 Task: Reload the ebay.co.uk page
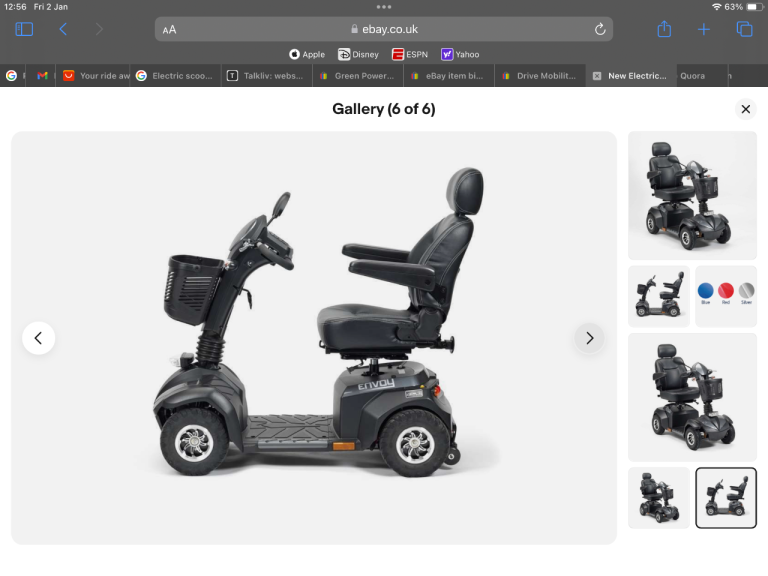click(x=600, y=29)
